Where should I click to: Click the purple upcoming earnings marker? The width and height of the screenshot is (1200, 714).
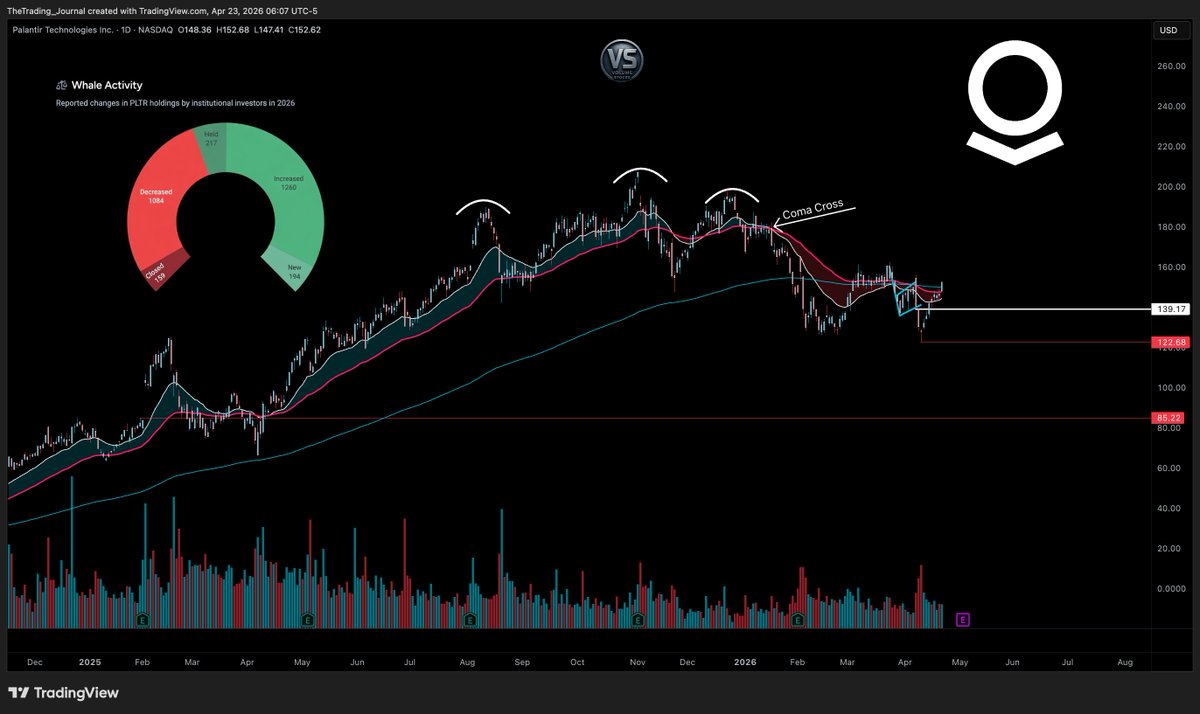click(962, 620)
